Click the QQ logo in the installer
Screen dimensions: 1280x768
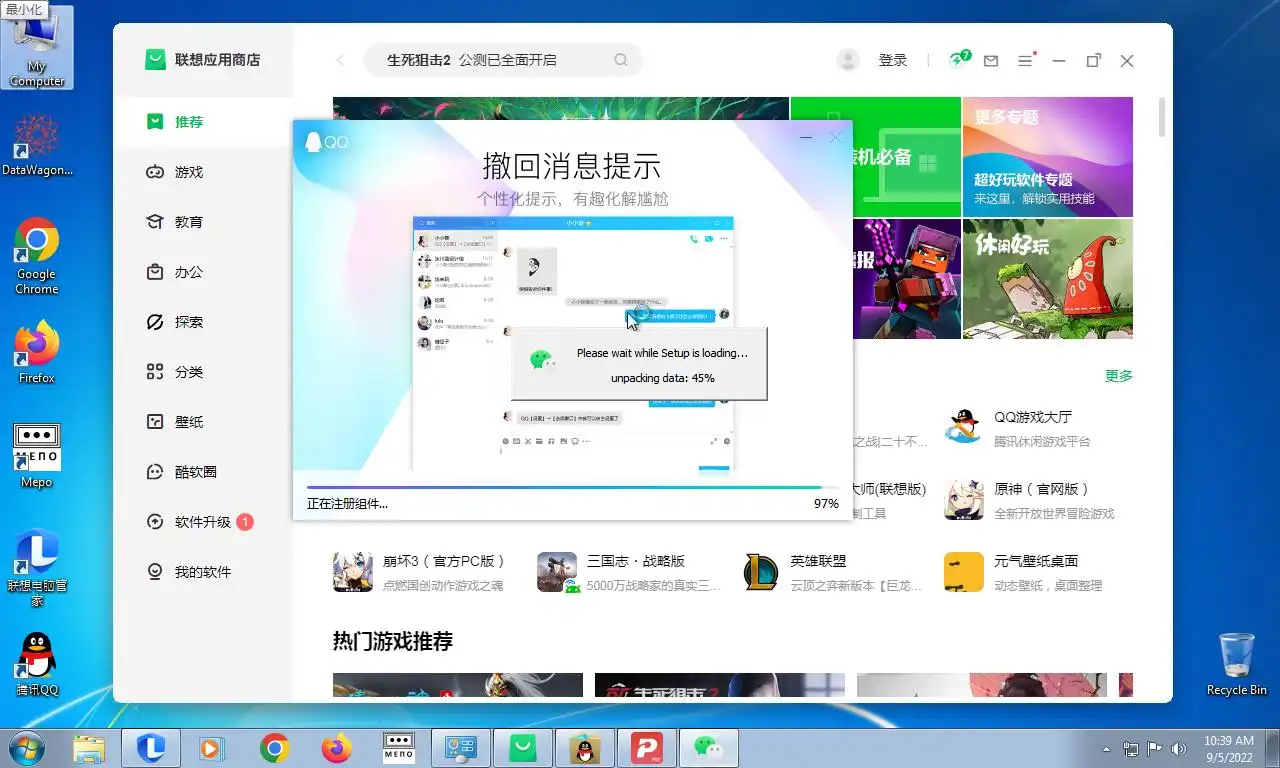[326, 142]
